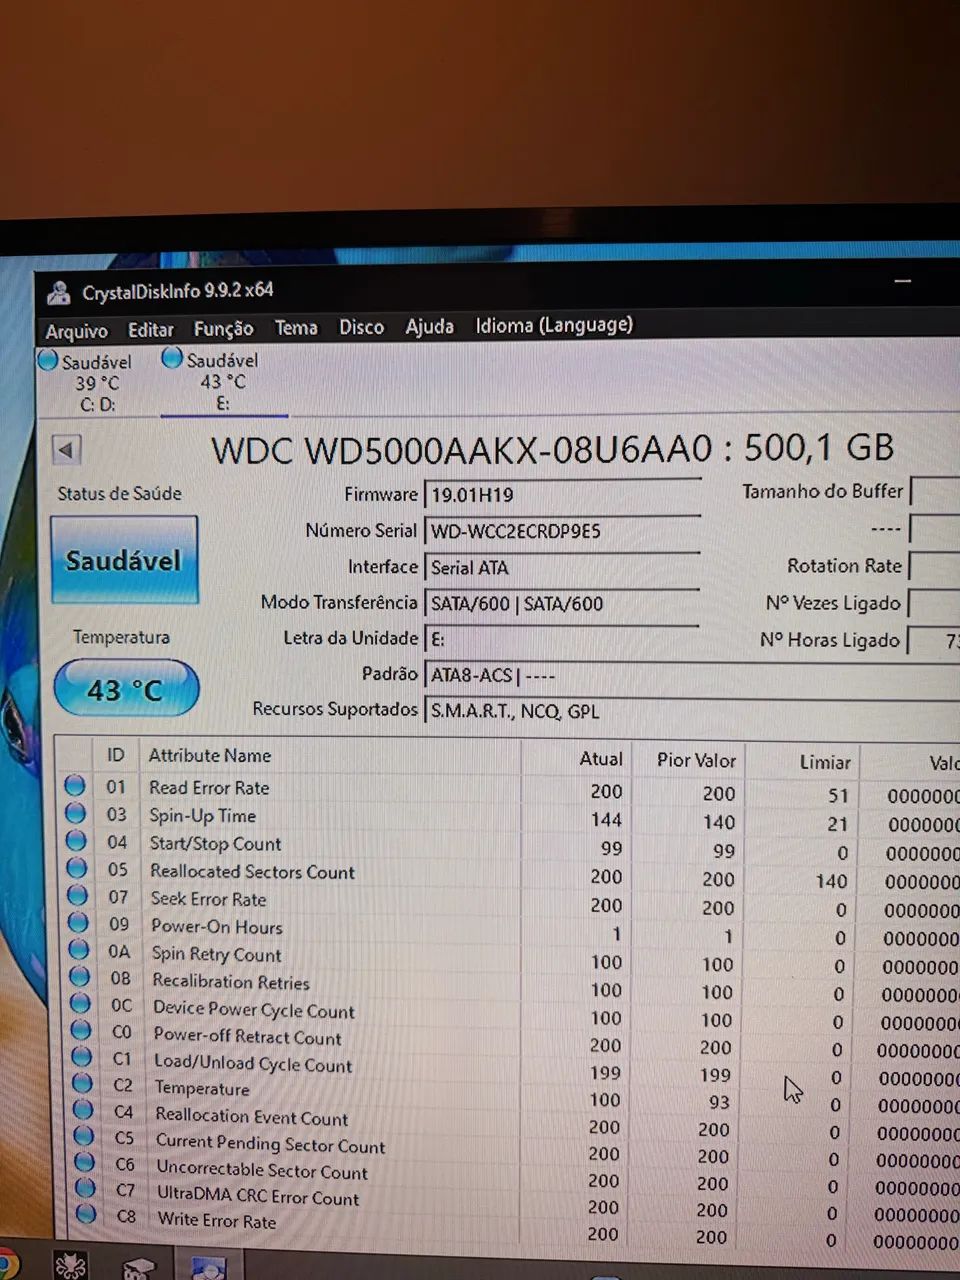Click status icon for Current Pending Sector Count
This screenshot has width=960, height=1280.
pyautogui.click(x=85, y=1137)
